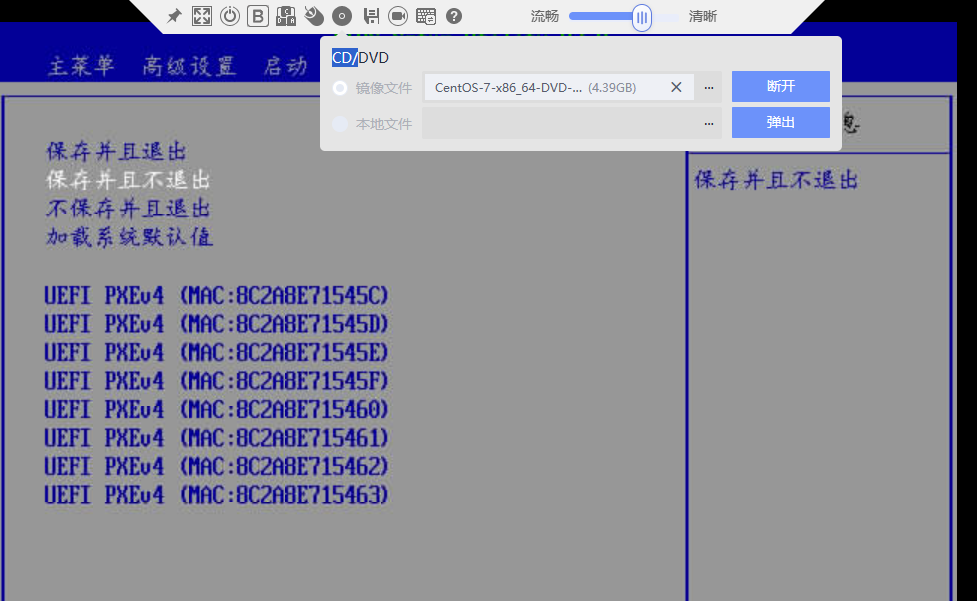This screenshot has height=601, width=977.
Task: Click help text 保存并且不退出 in right panel
Action: tap(776, 180)
